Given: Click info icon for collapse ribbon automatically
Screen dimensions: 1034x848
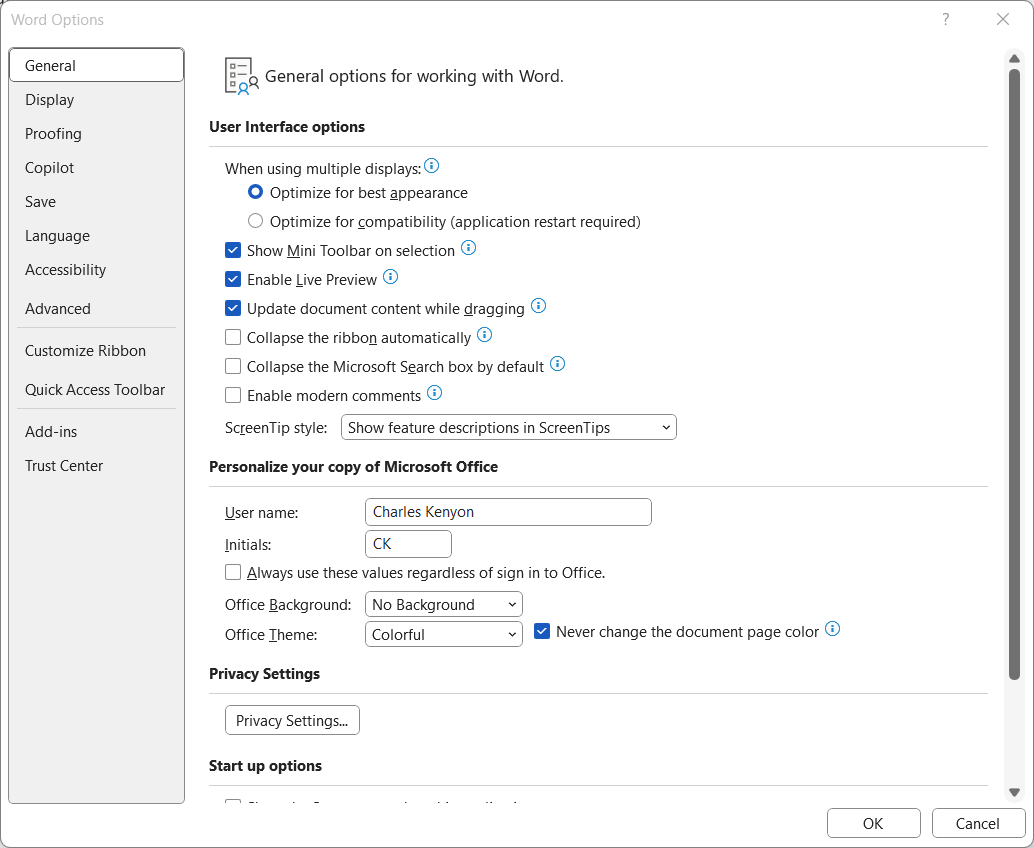Looking at the screenshot, I should (x=485, y=335).
